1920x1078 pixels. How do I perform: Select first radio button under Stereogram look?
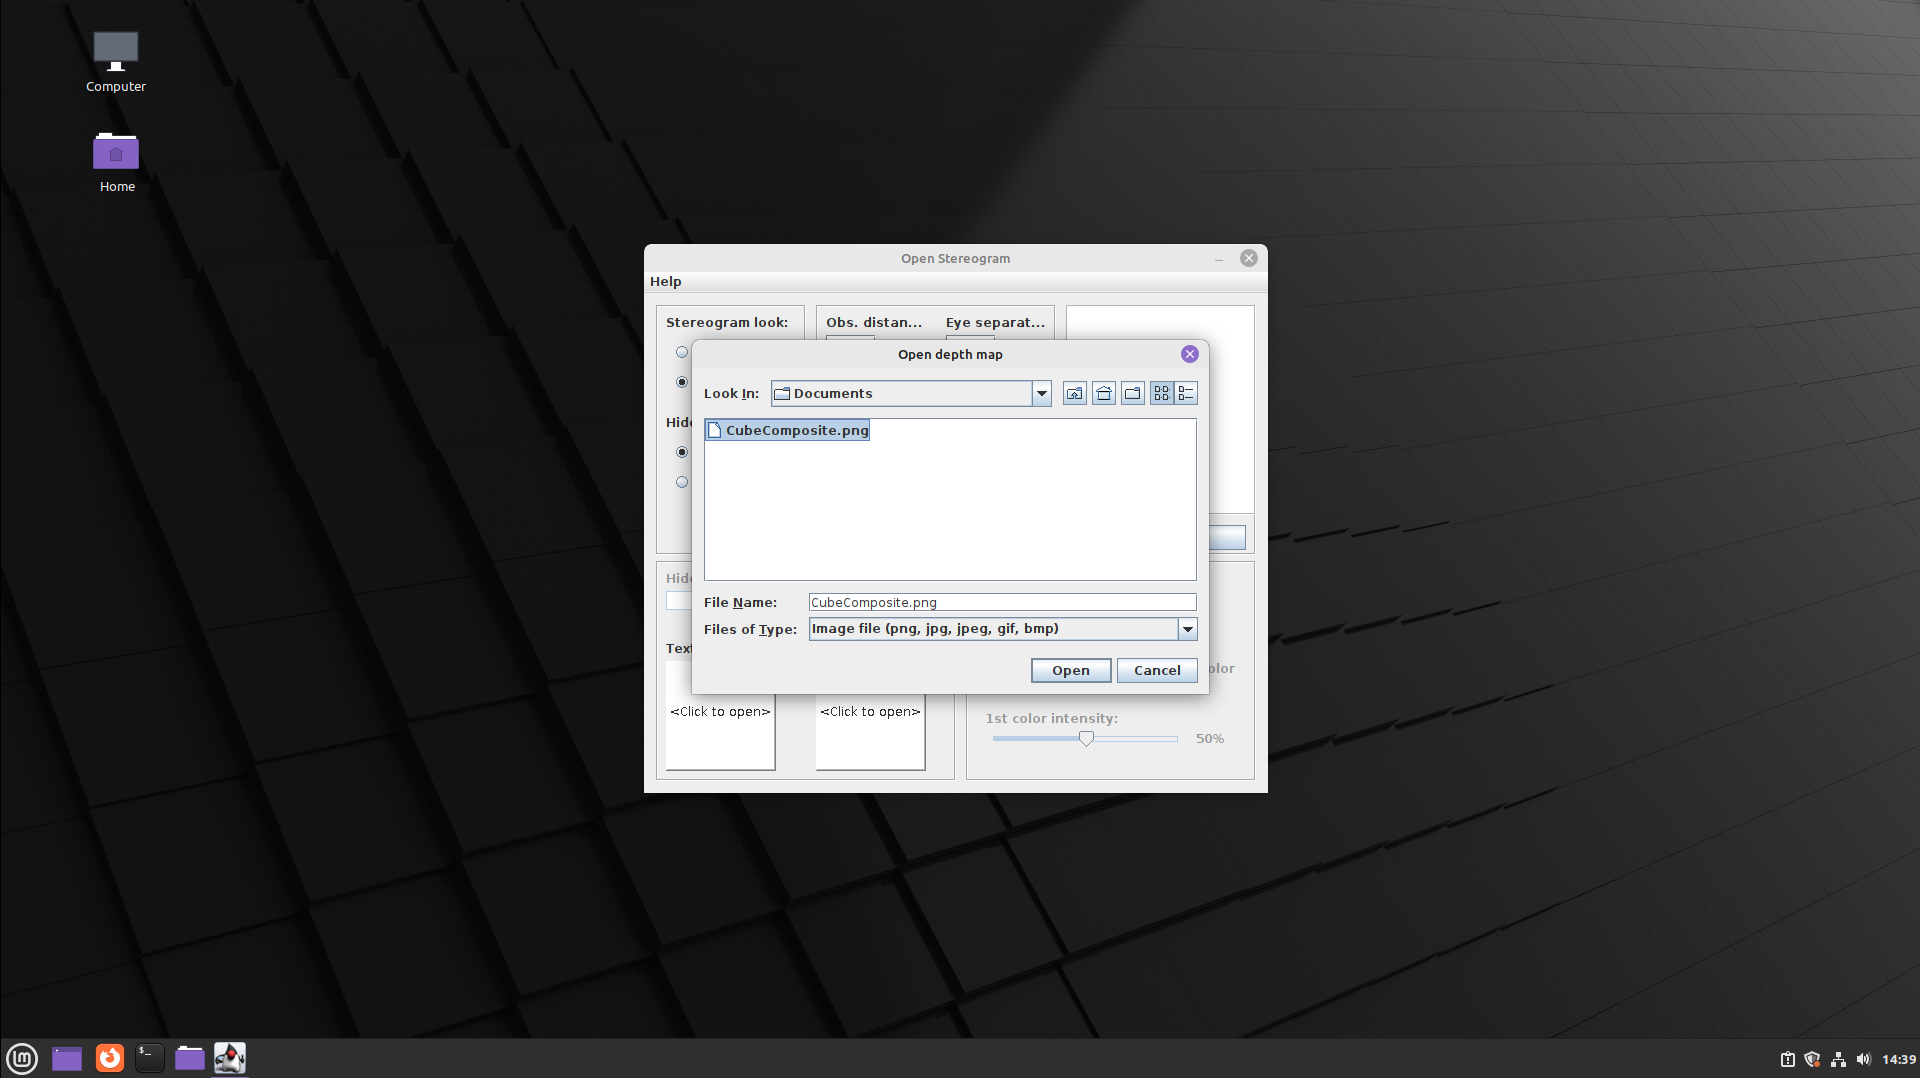(682, 352)
